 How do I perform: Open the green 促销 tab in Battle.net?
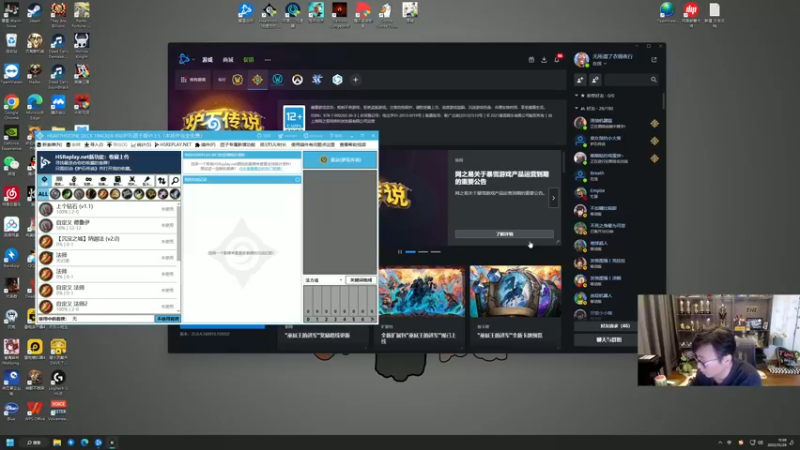coord(248,60)
